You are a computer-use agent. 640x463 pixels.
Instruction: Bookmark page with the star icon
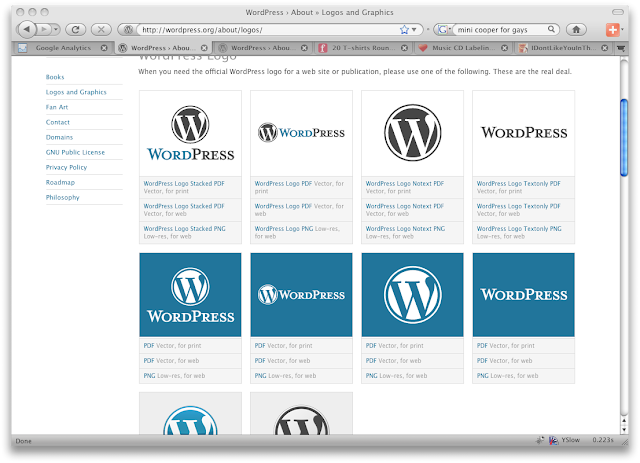click(404, 29)
